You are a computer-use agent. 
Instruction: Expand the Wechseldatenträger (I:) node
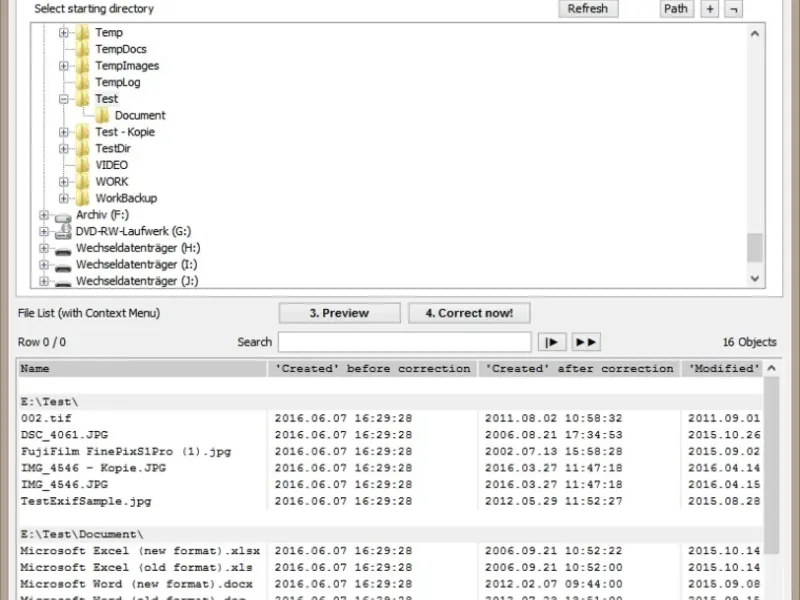[44, 264]
